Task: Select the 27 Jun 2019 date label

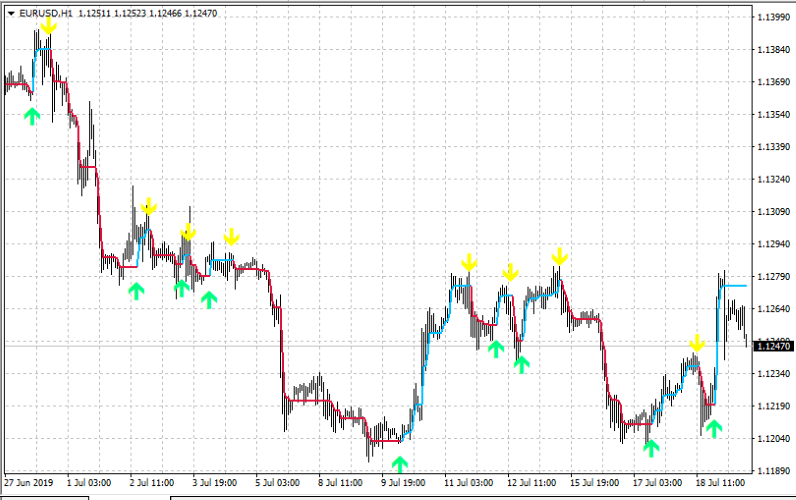Action: pyautogui.click(x=28, y=483)
